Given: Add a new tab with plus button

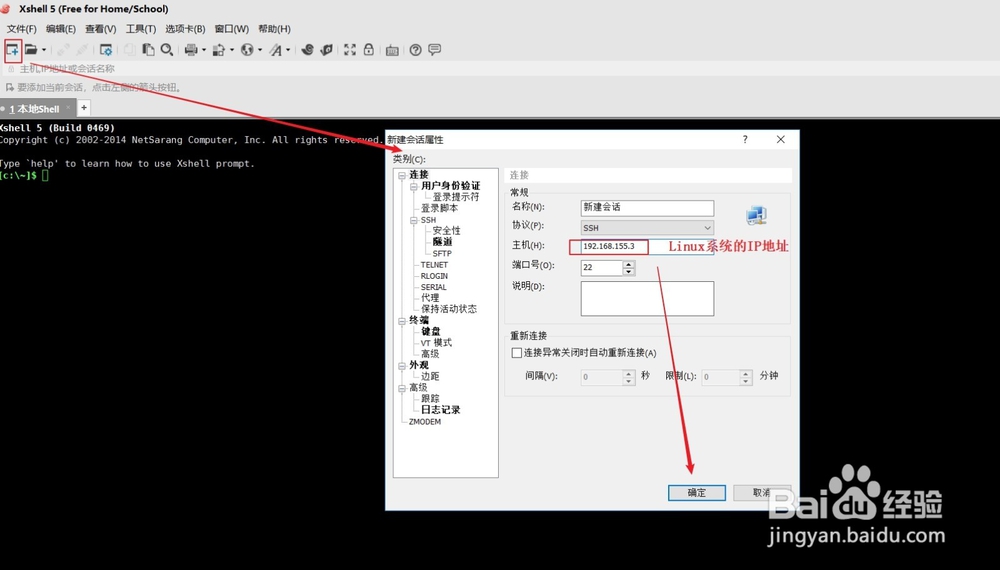Looking at the screenshot, I should 84,108.
